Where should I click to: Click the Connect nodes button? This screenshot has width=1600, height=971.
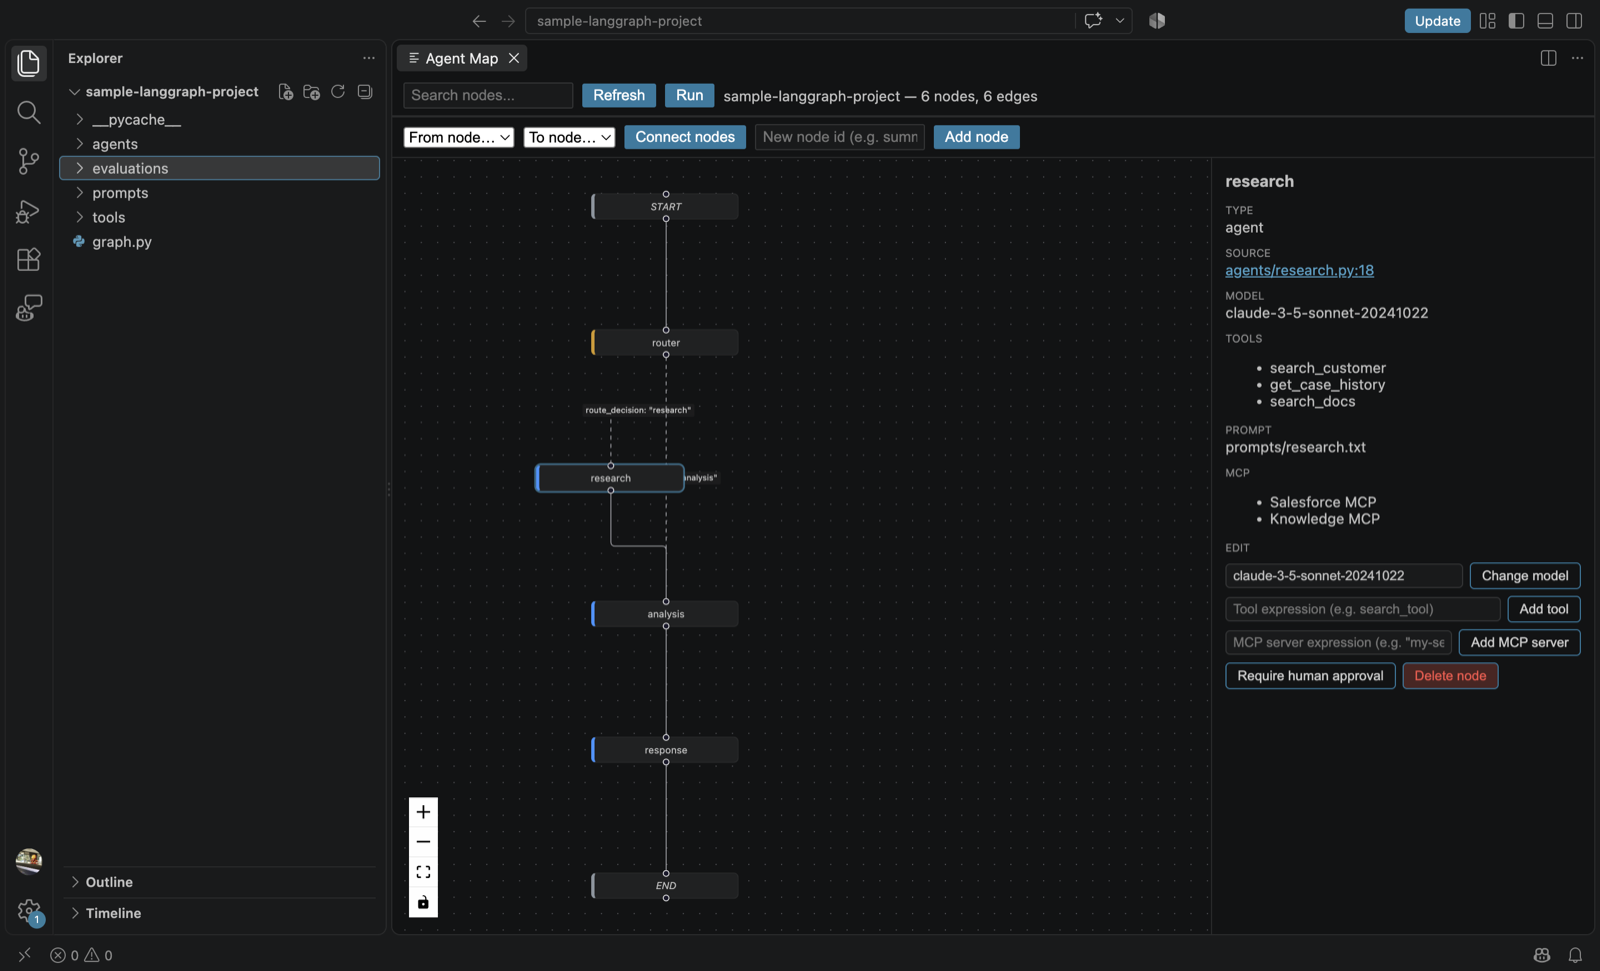coord(685,137)
